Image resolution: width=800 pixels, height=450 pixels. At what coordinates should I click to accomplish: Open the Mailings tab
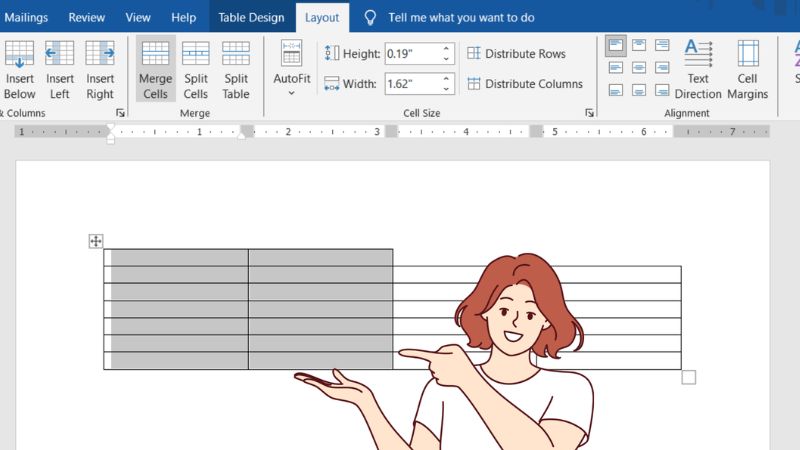tap(26, 17)
